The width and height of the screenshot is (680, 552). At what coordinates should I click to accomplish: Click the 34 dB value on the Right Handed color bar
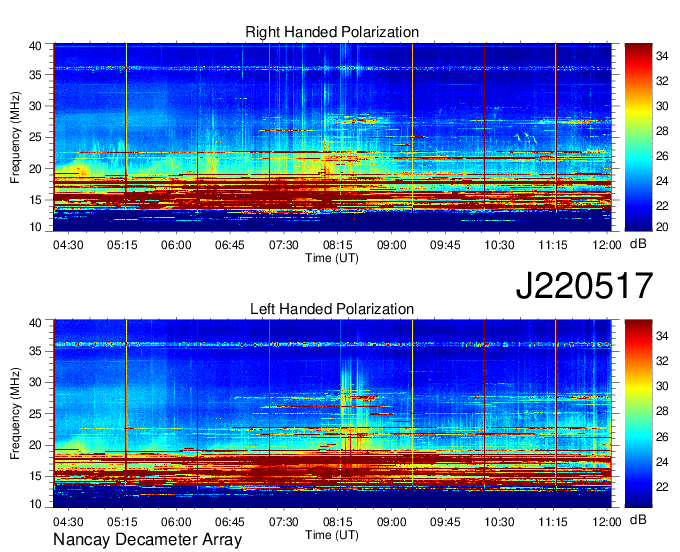click(x=662, y=56)
